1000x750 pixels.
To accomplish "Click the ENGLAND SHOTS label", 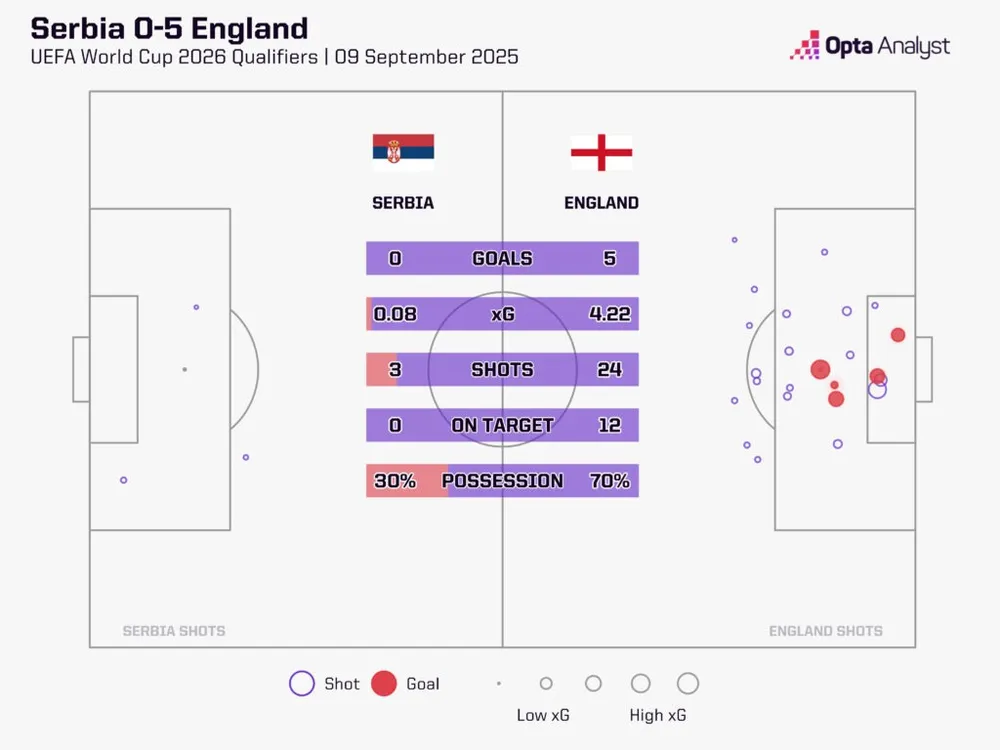I will (x=826, y=631).
